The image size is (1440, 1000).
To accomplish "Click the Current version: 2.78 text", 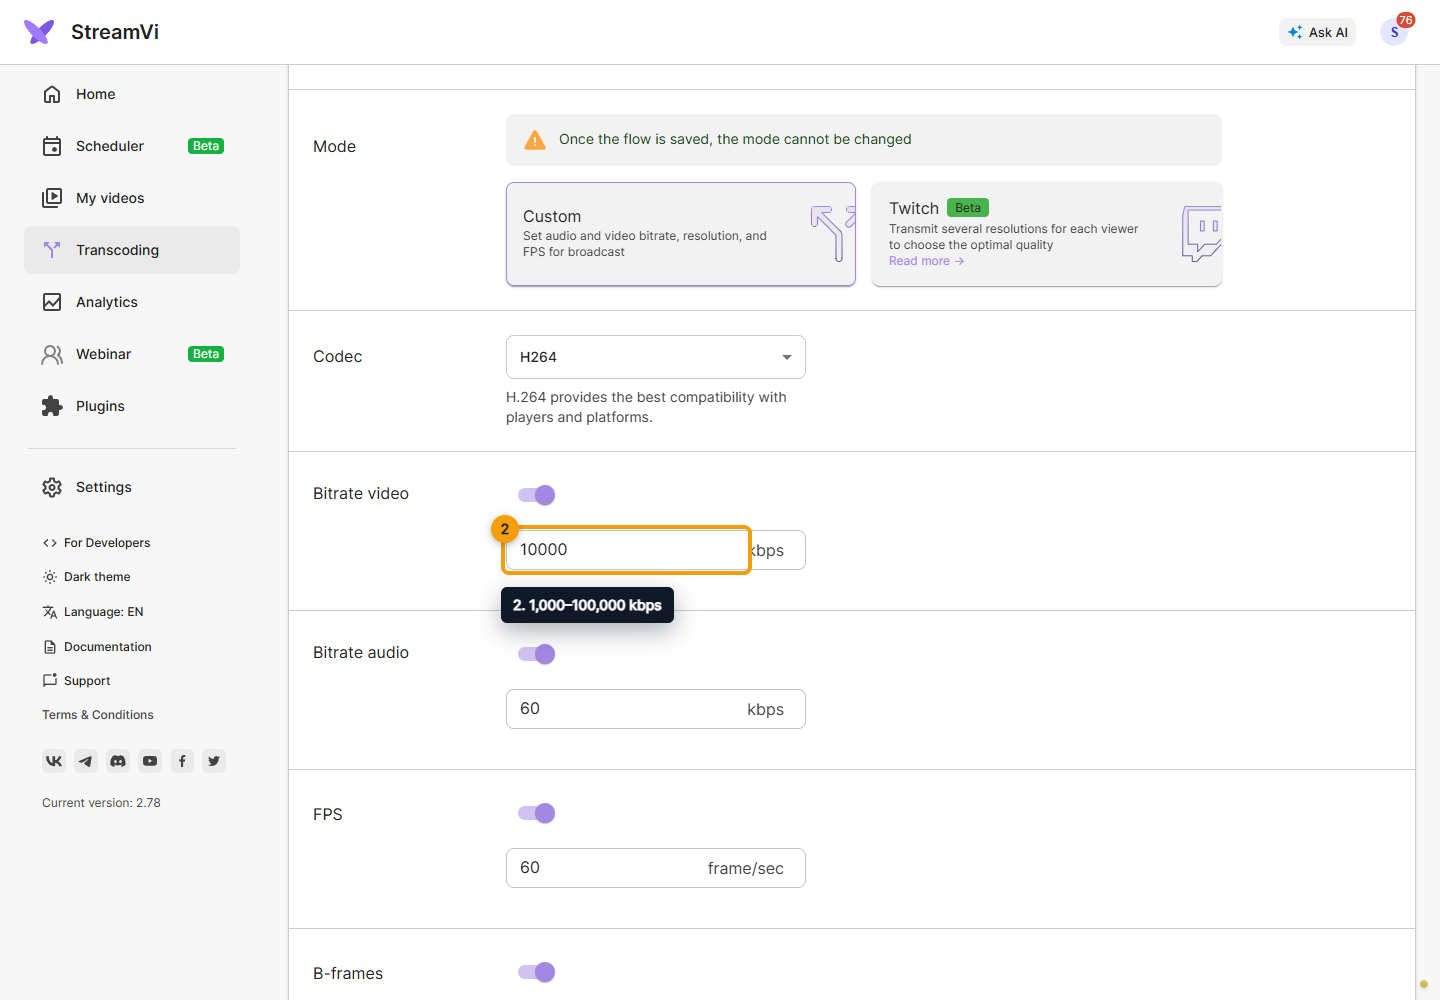I will point(101,803).
